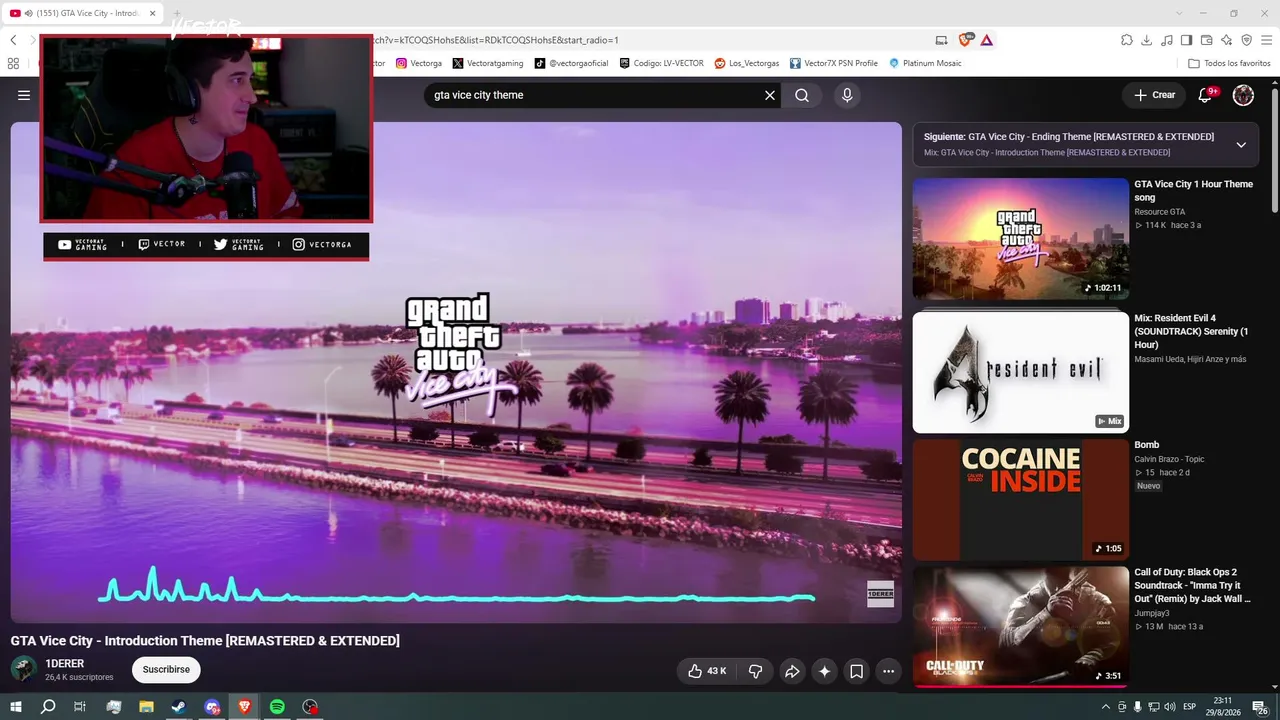This screenshot has height=720, width=1280.
Task: Open the ESP keyboard language switcher
Action: click(1190, 707)
